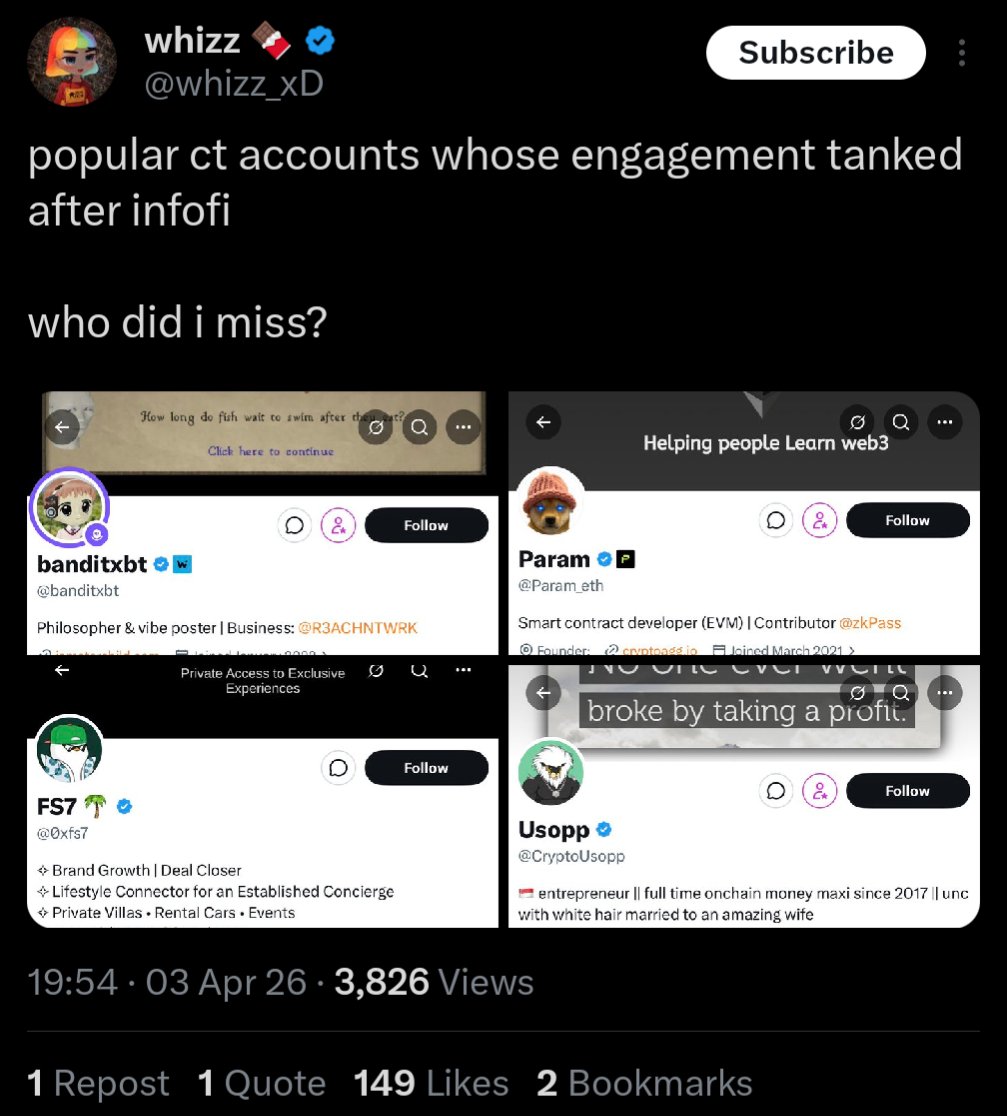Click the Subscribe button for whizz
Viewport: 1007px width, 1116px height.
[815, 53]
